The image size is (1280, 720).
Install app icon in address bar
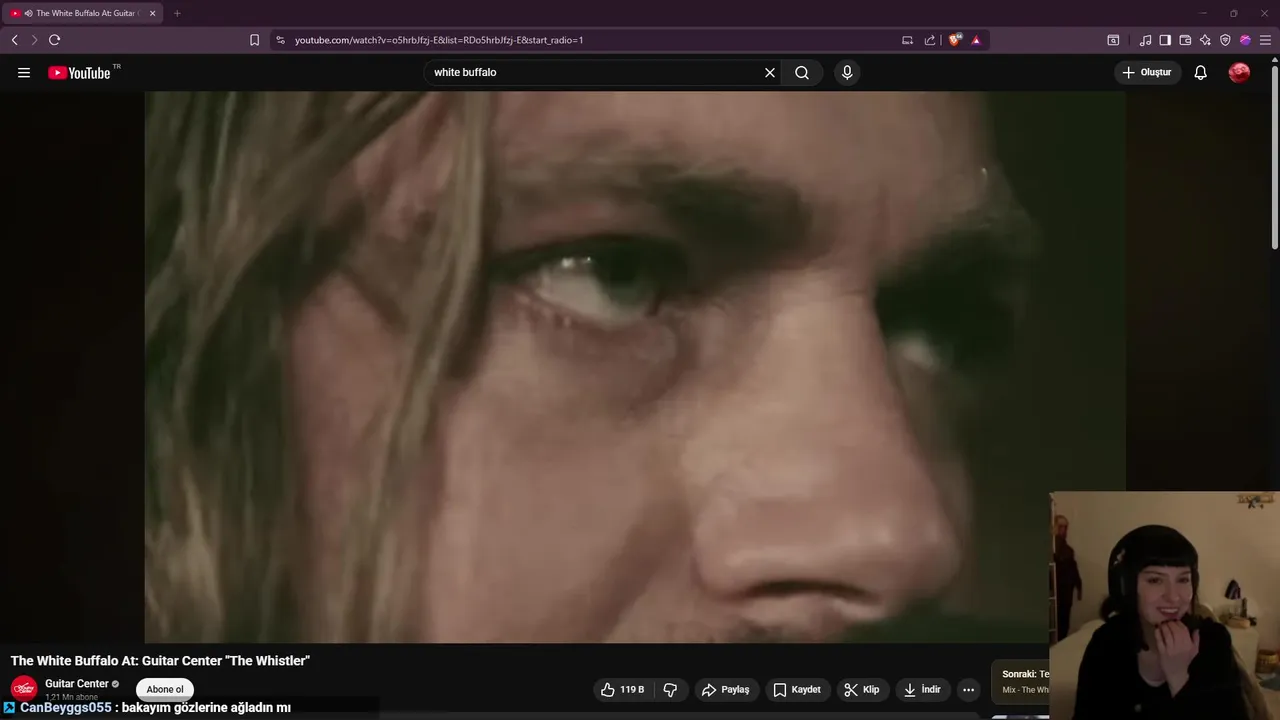tap(907, 40)
